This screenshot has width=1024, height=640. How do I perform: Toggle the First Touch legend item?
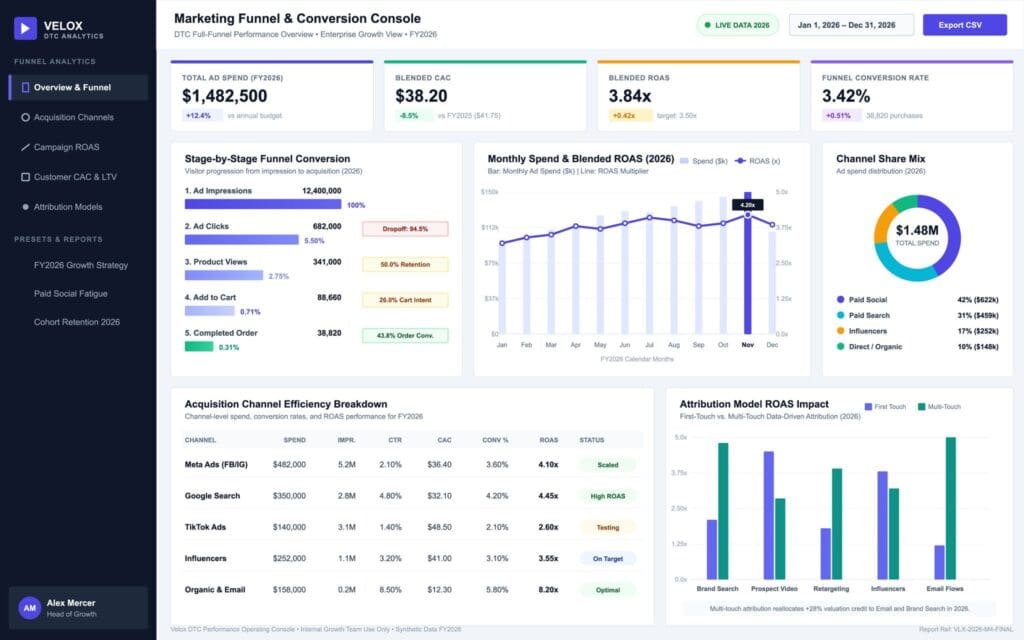pos(885,407)
